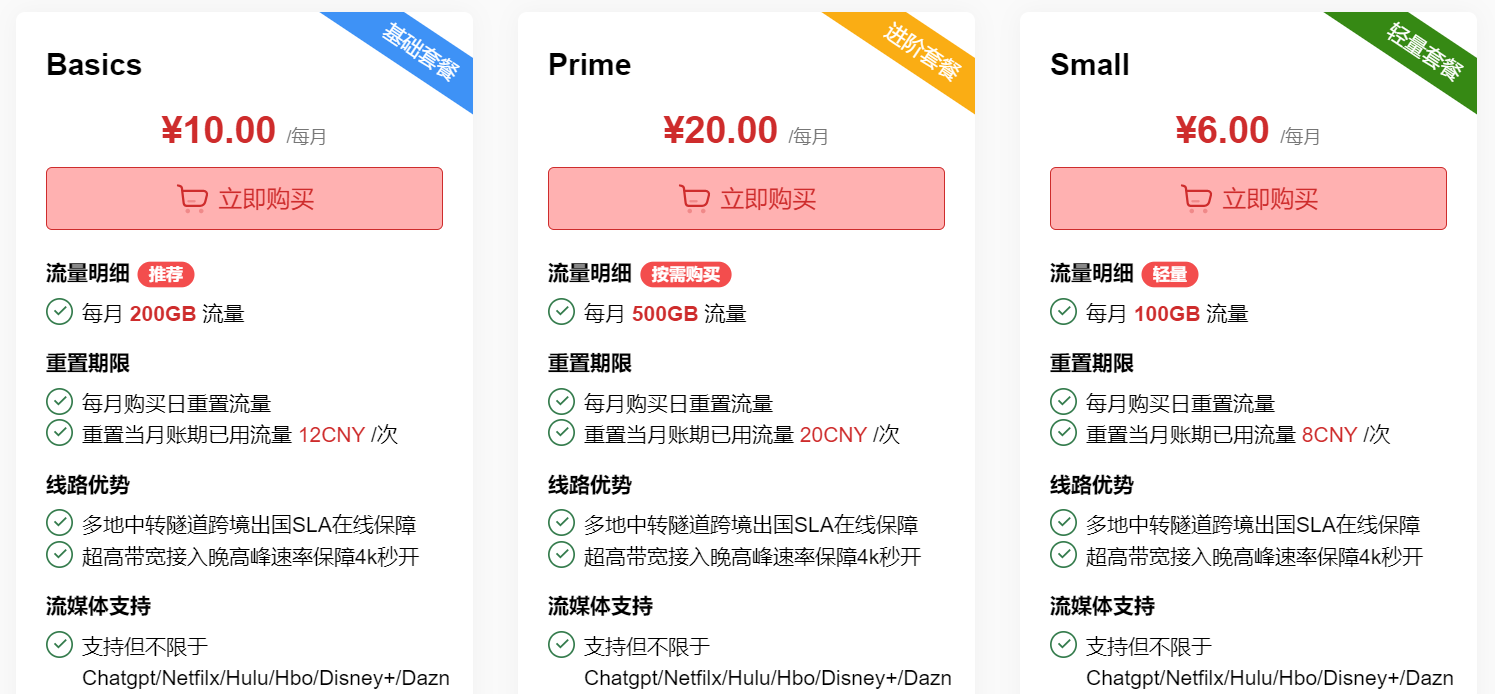Click the check icon beside Basics streaming support
Screen dimensions: 1495x694
[59, 645]
